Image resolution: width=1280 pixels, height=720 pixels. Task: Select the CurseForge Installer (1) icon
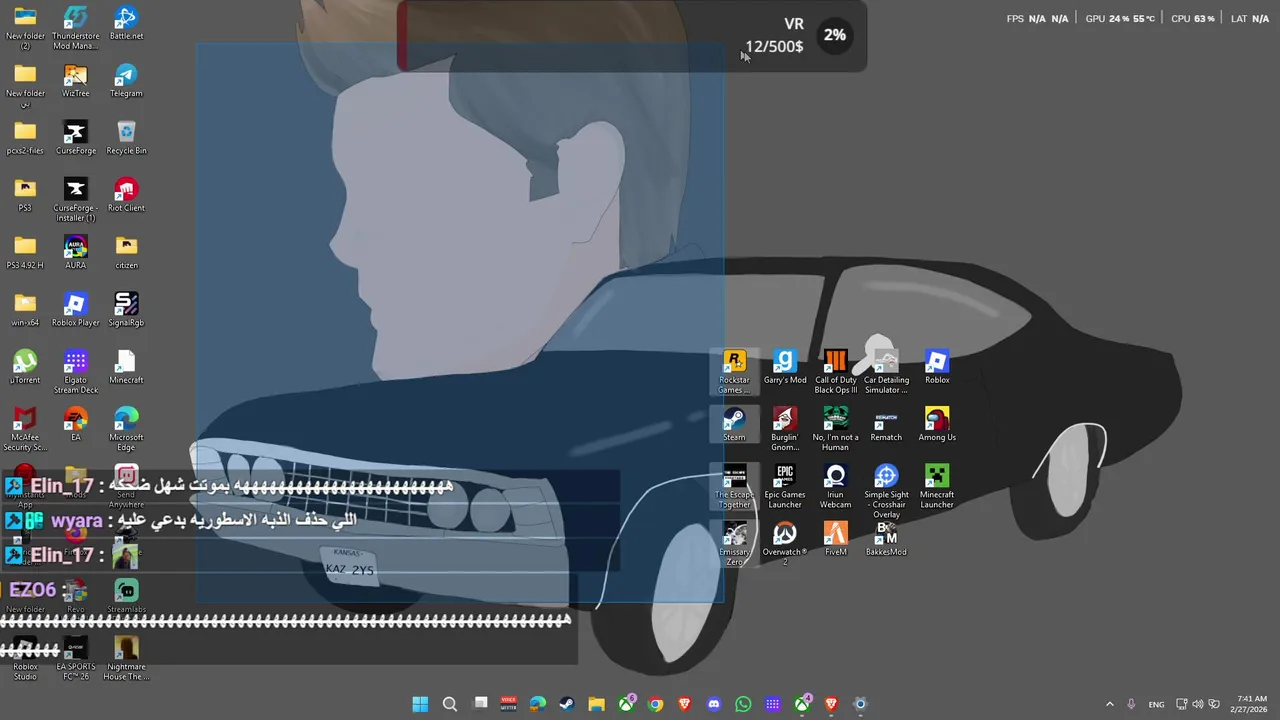(x=75, y=200)
